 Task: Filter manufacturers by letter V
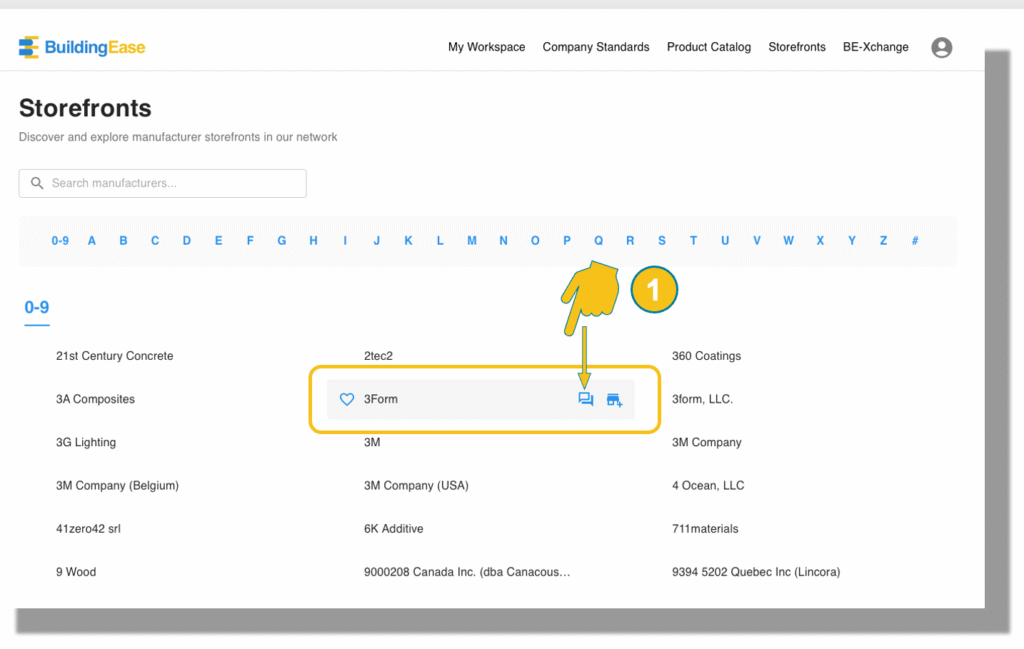757,241
